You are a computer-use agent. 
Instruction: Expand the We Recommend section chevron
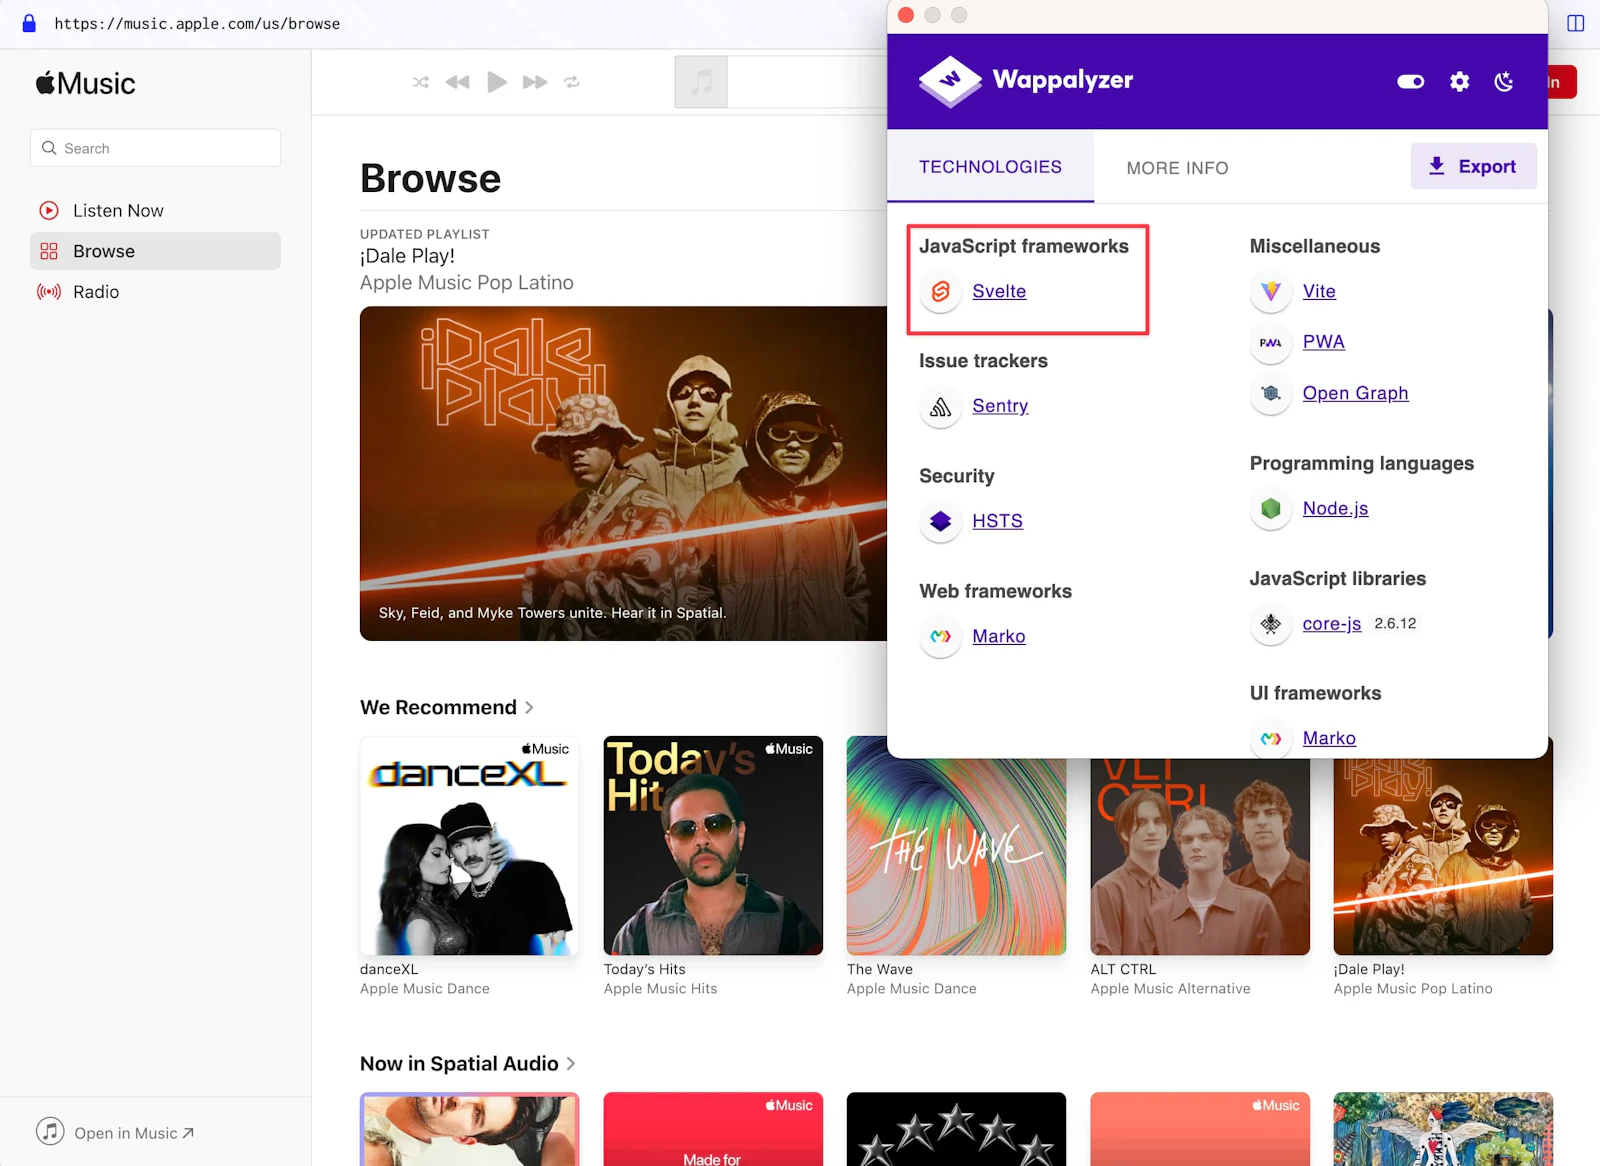(x=529, y=708)
